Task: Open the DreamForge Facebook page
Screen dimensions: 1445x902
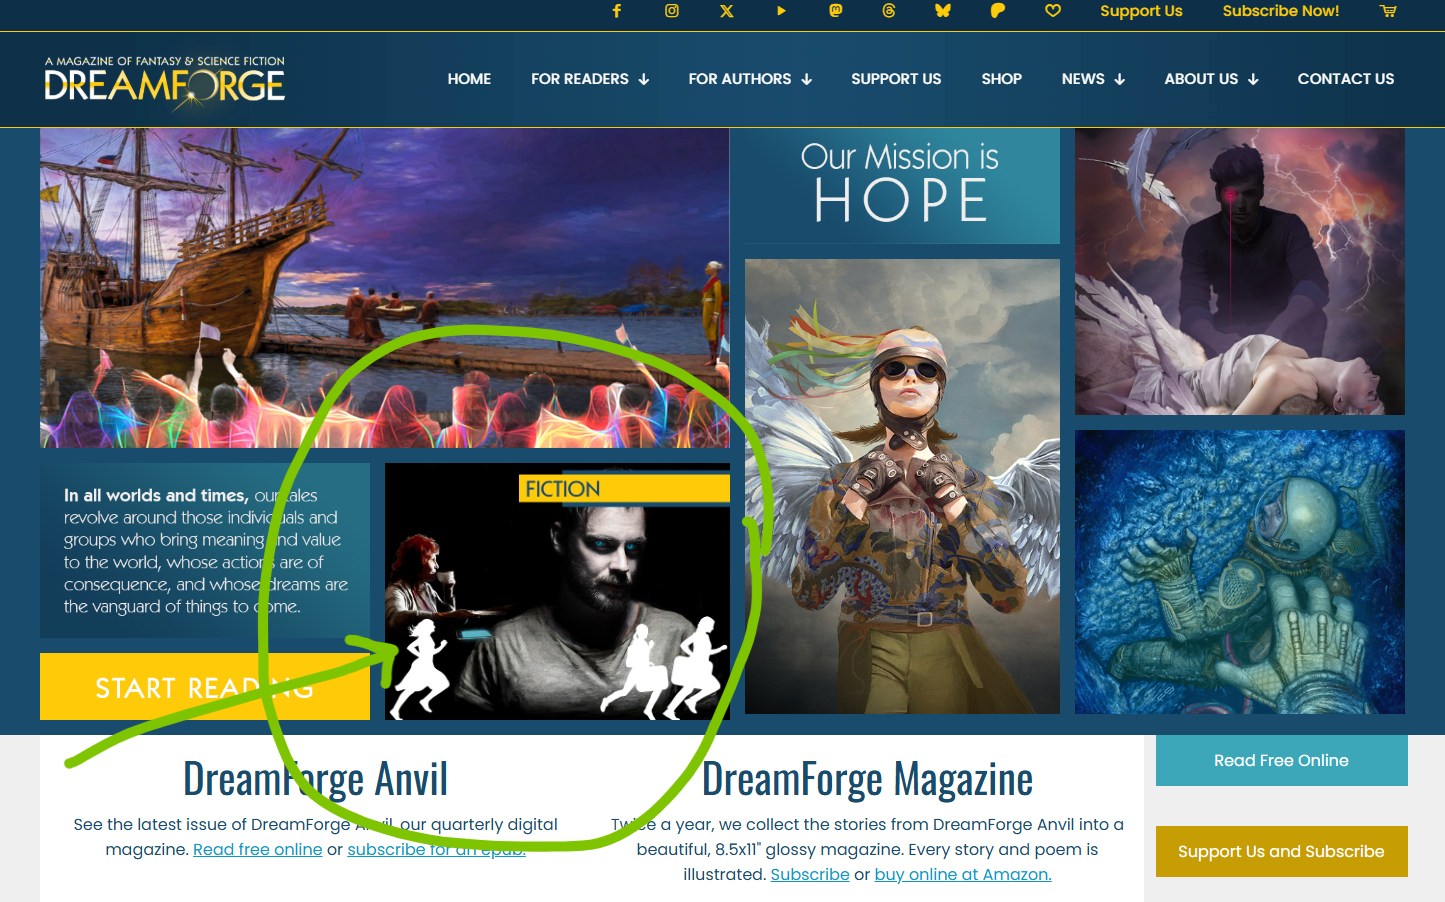Action: [617, 12]
